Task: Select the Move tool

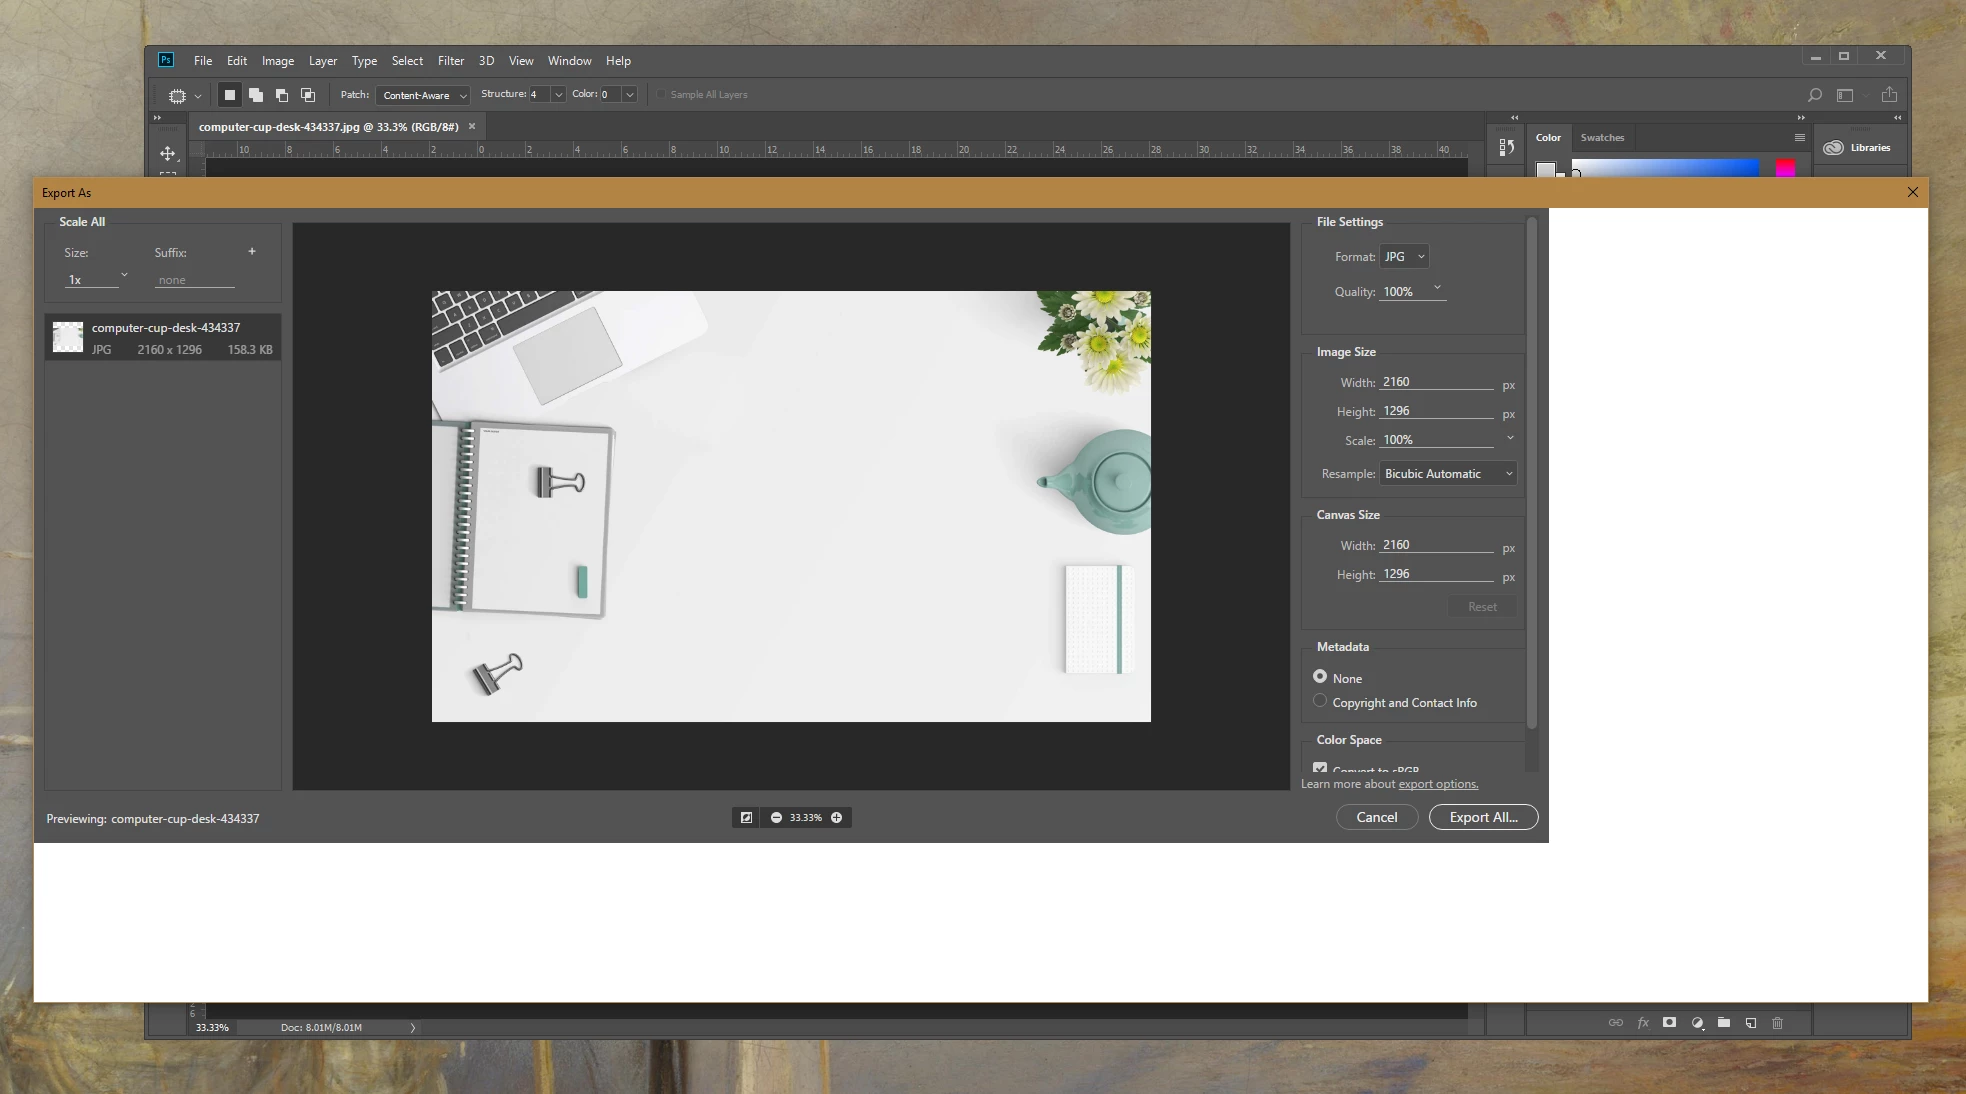Action: point(168,153)
